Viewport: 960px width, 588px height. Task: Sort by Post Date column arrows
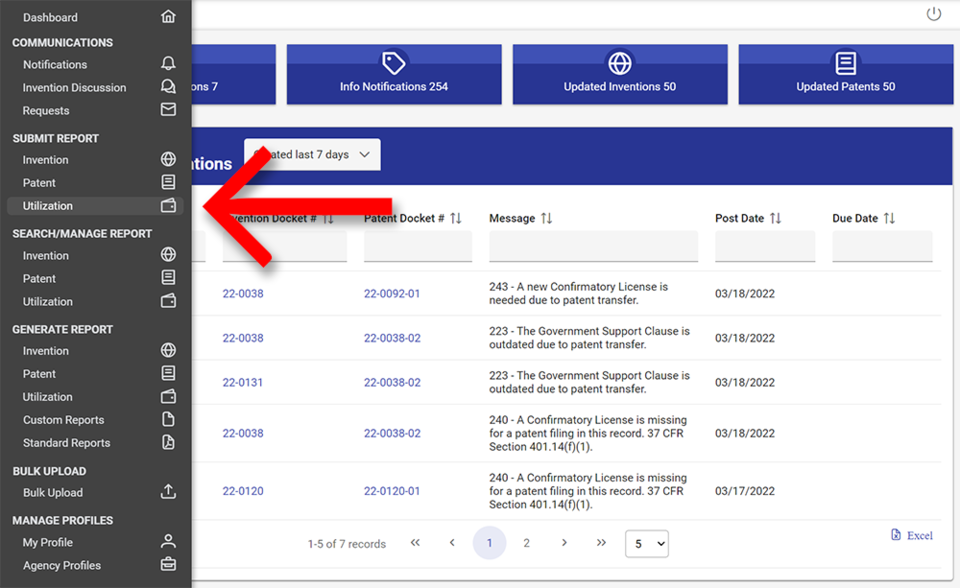point(775,218)
